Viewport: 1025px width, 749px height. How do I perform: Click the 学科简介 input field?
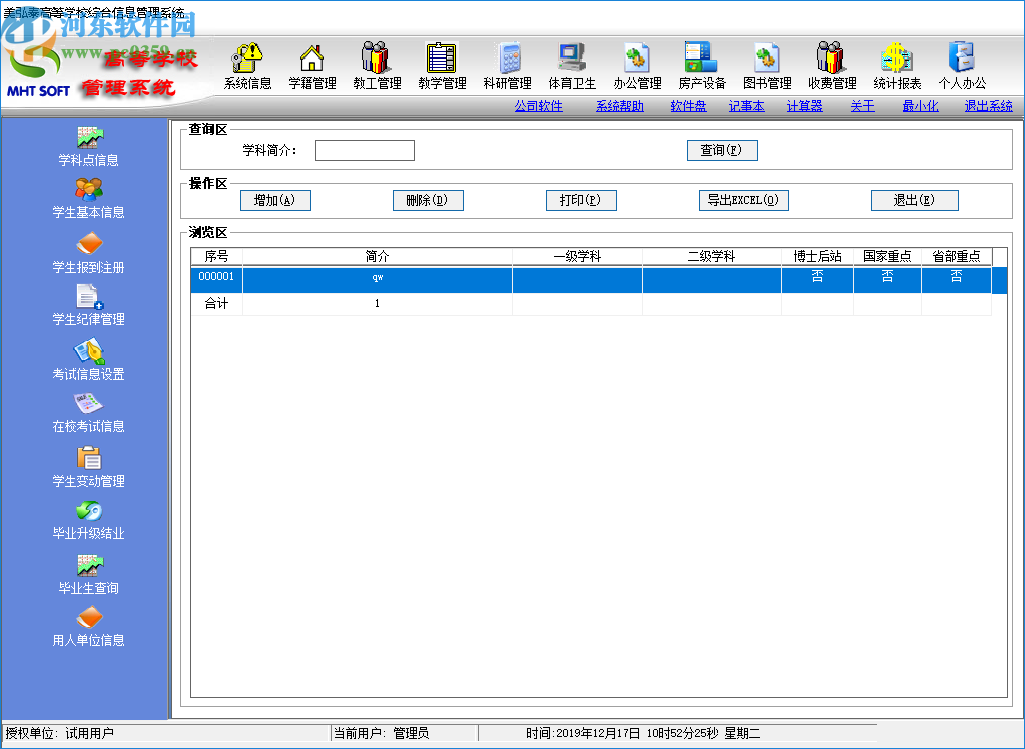364,150
